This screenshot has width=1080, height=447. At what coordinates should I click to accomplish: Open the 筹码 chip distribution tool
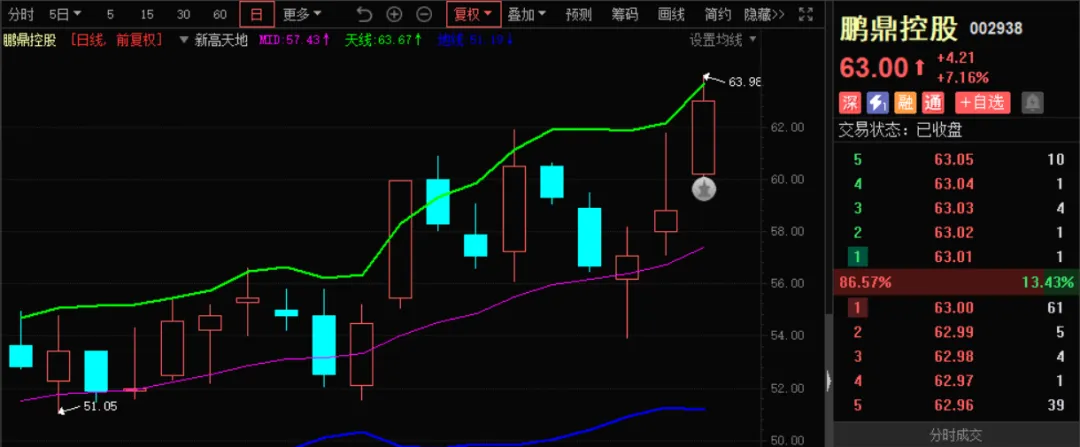[x=625, y=14]
